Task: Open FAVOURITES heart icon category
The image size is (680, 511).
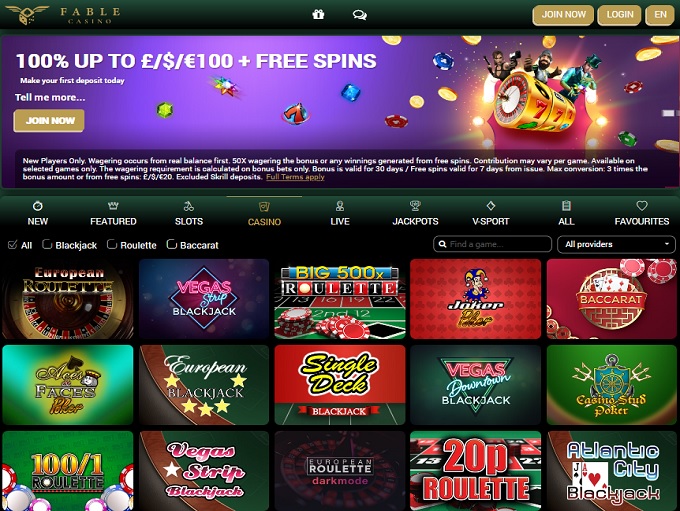Action: [x=642, y=206]
